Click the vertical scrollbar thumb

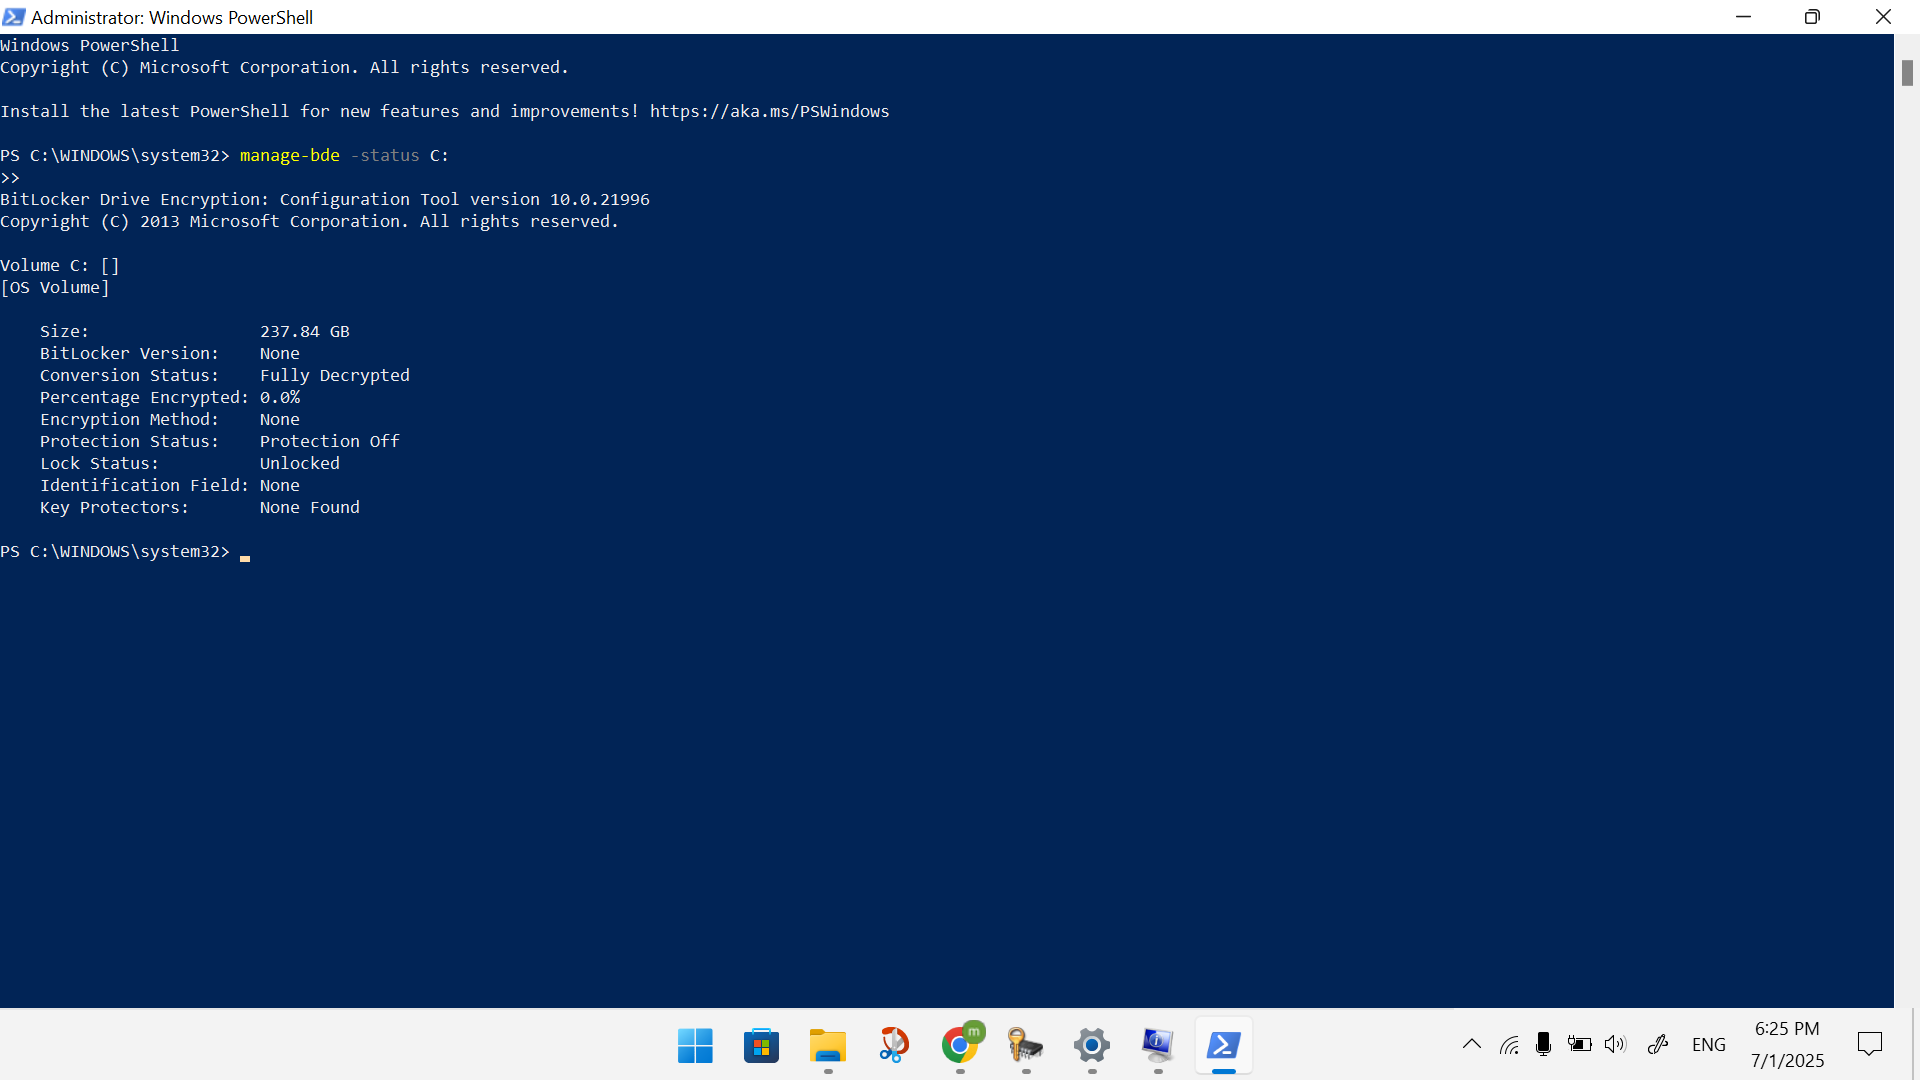(x=1907, y=73)
